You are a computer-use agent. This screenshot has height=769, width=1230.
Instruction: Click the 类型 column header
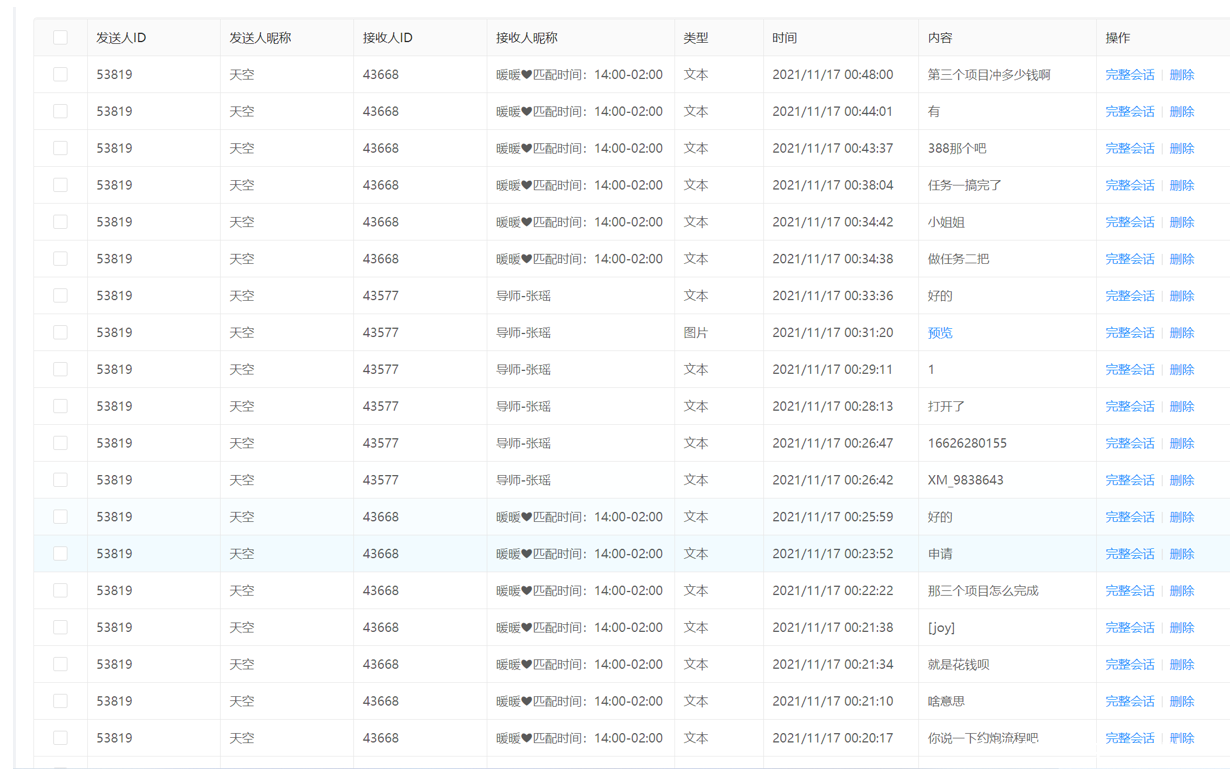tap(696, 38)
